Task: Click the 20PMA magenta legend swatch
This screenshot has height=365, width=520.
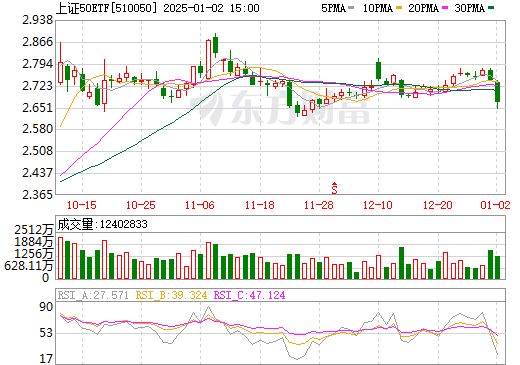Action: pos(445,8)
